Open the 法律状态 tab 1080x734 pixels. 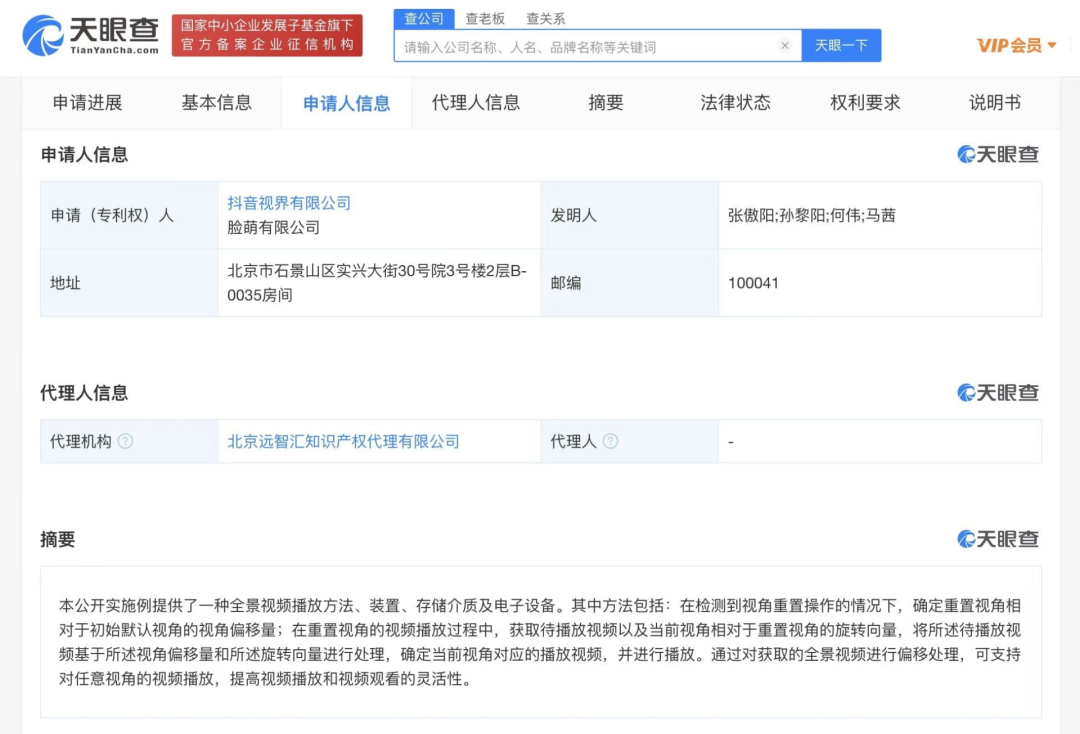tap(736, 102)
